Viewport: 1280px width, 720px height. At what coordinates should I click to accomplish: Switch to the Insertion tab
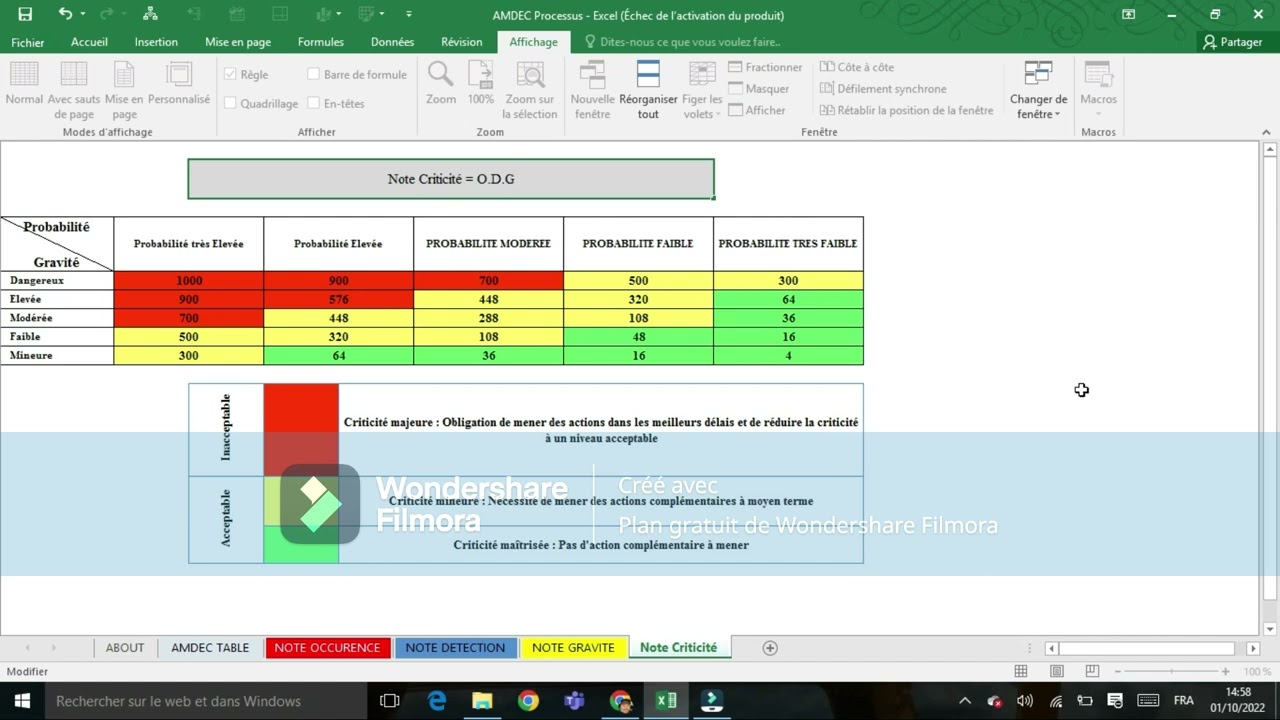[x=156, y=42]
